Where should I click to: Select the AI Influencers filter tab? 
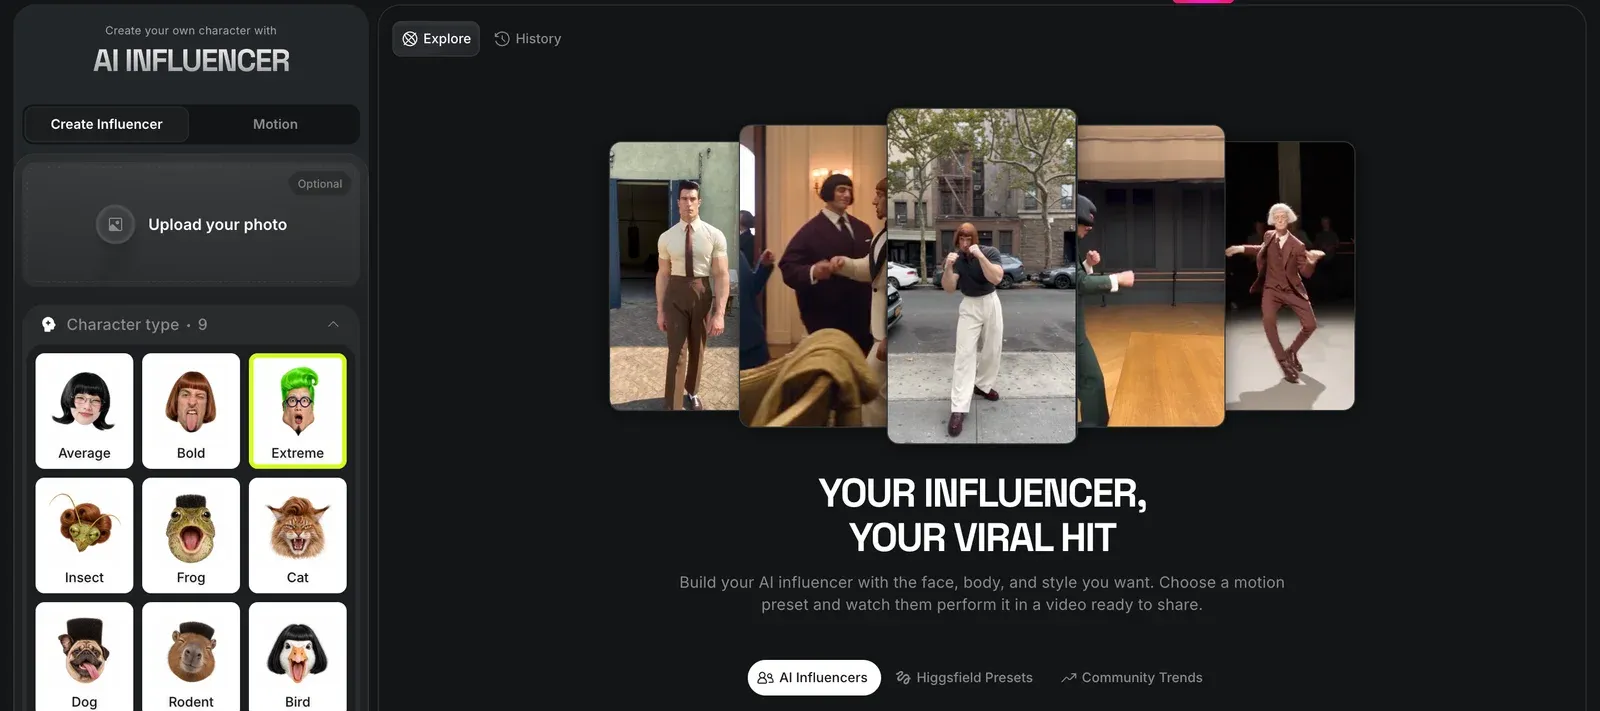tap(814, 677)
